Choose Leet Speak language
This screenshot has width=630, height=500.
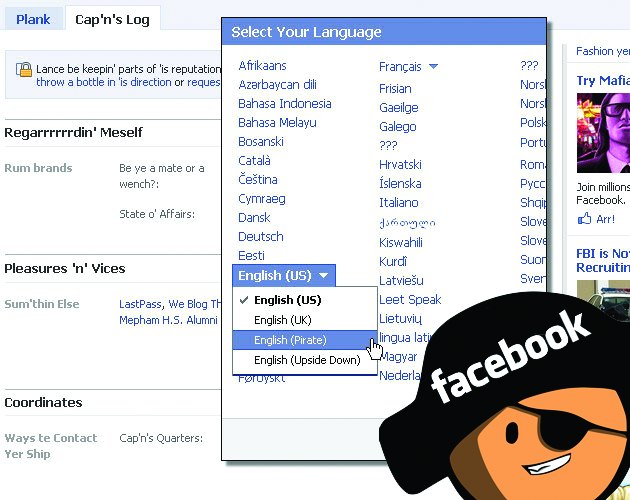(x=410, y=299)
